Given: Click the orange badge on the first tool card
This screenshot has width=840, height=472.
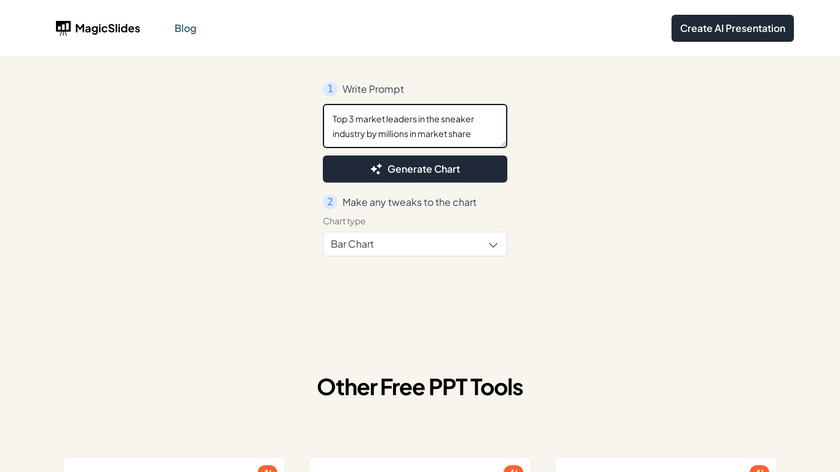Looking at the screenshot, I should 267,469.
